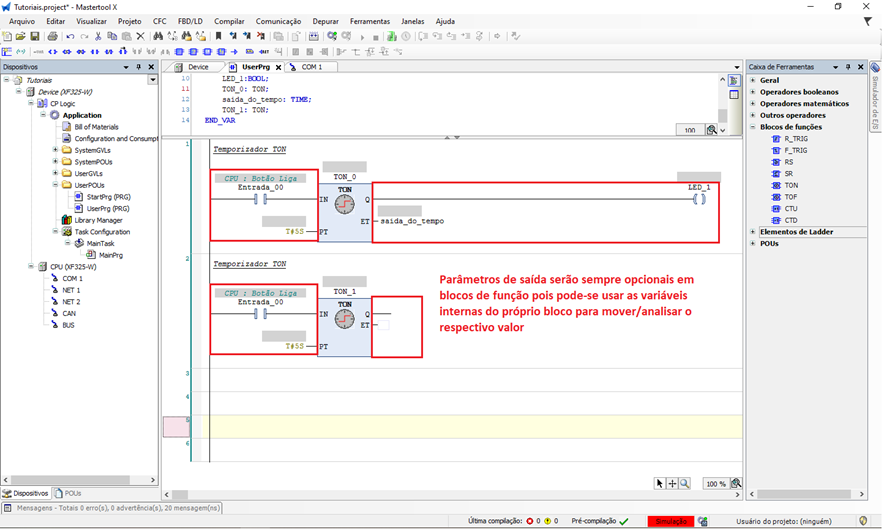Open the Library Manager node

point(97,220)
